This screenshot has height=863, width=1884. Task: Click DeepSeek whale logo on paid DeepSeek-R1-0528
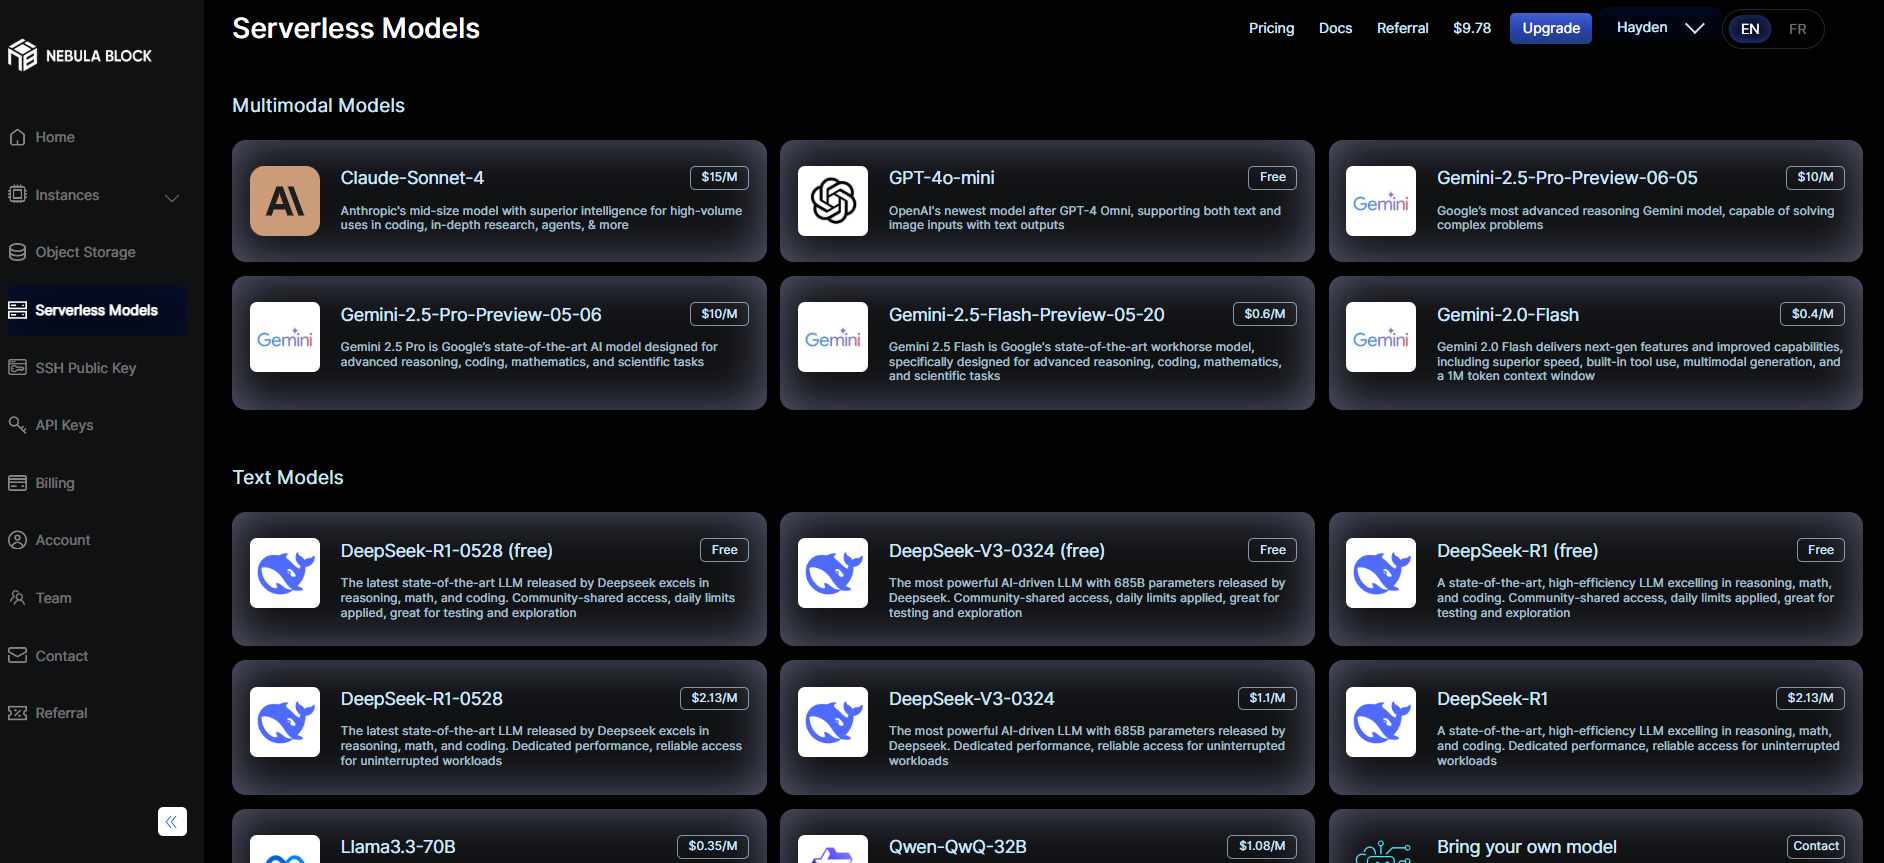285,722
